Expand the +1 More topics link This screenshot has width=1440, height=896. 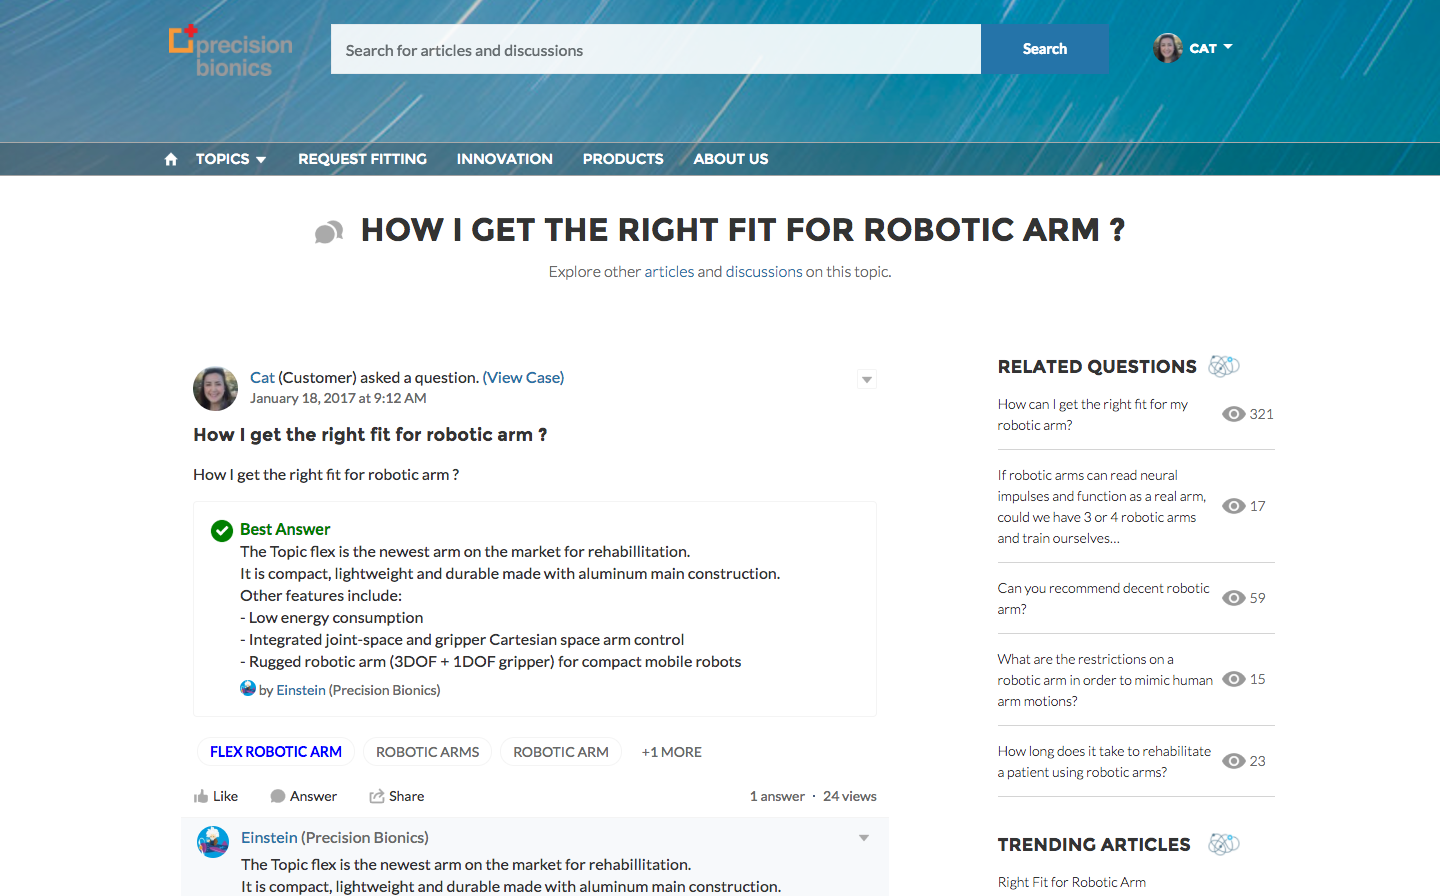pyautogui.click(x=671, y=752)
